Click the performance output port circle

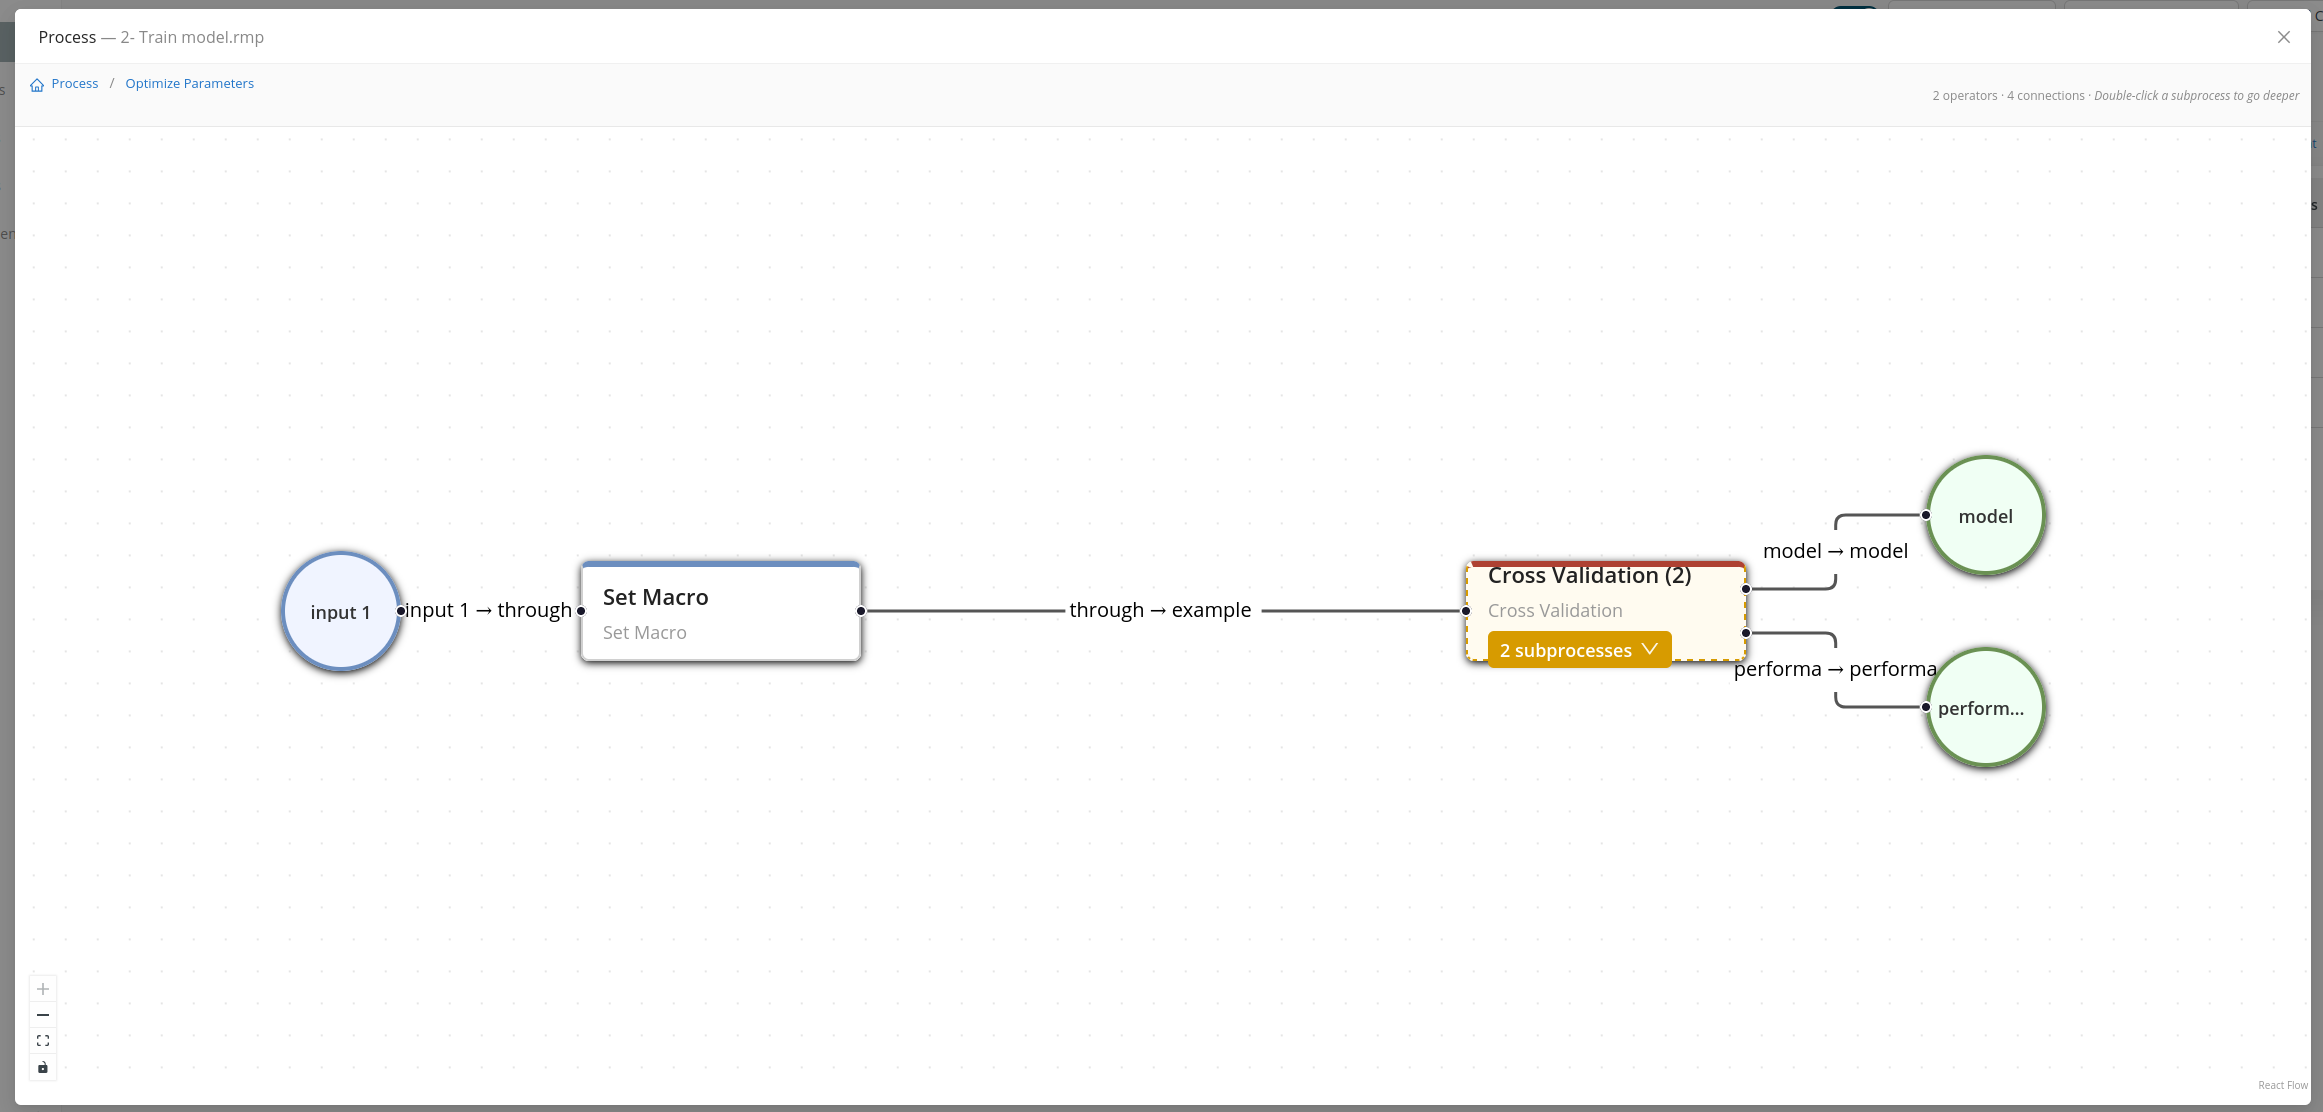click(x=1986, y=707)
